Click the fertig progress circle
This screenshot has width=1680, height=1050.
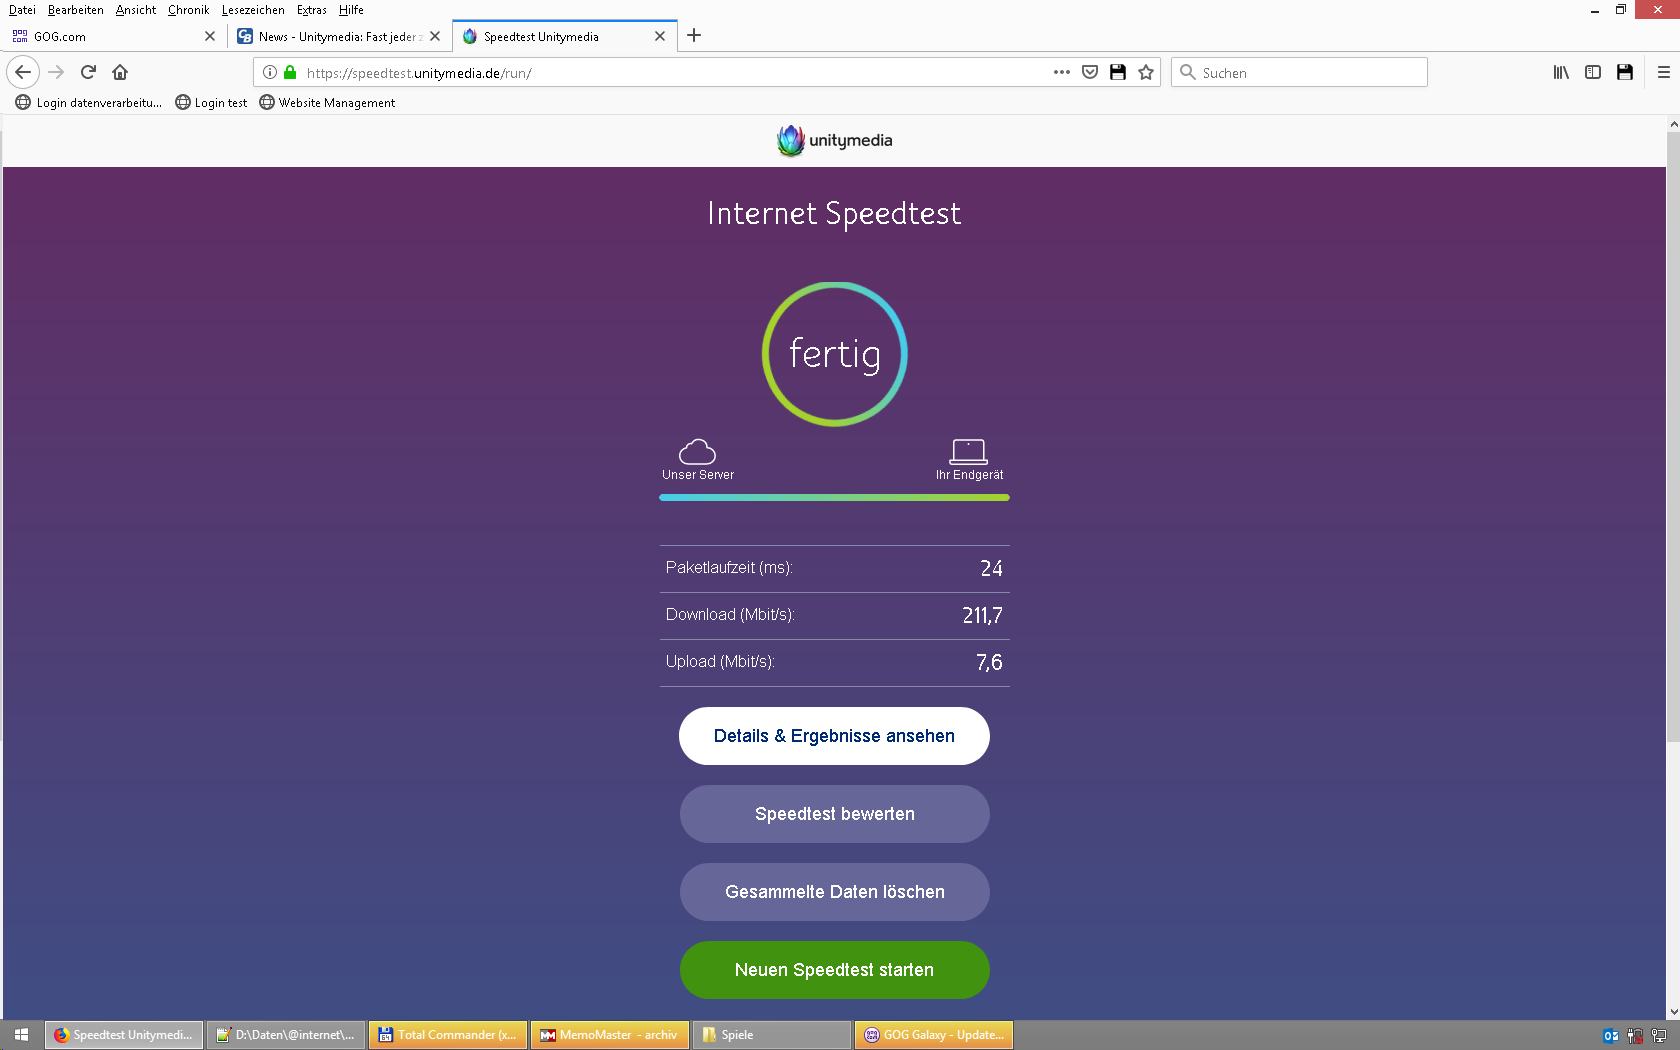point(834,354)
